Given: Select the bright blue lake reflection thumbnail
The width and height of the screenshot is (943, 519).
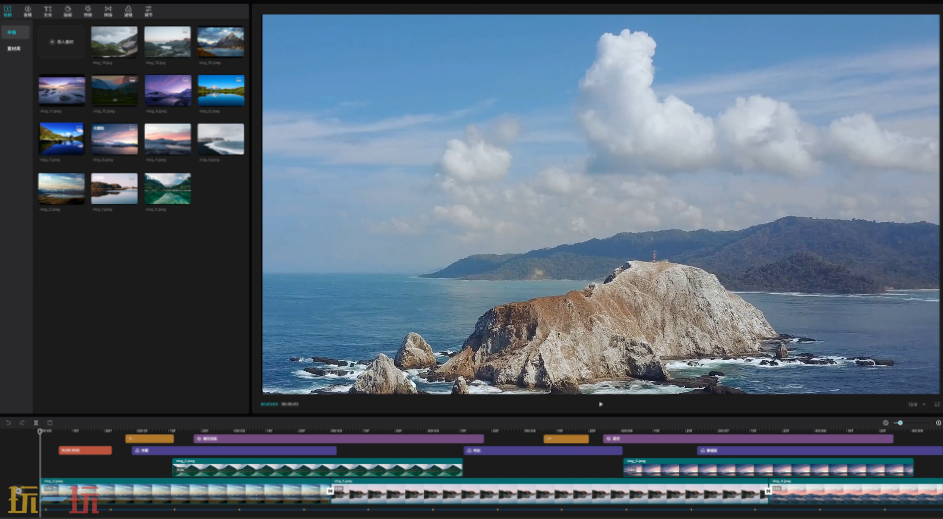Looking at the screenshot, I should coord(221,91).
